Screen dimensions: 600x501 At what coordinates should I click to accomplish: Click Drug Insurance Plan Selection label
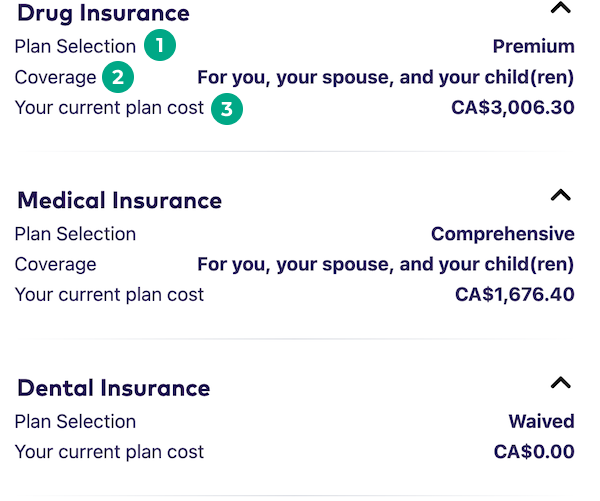(x=75, y=46)
